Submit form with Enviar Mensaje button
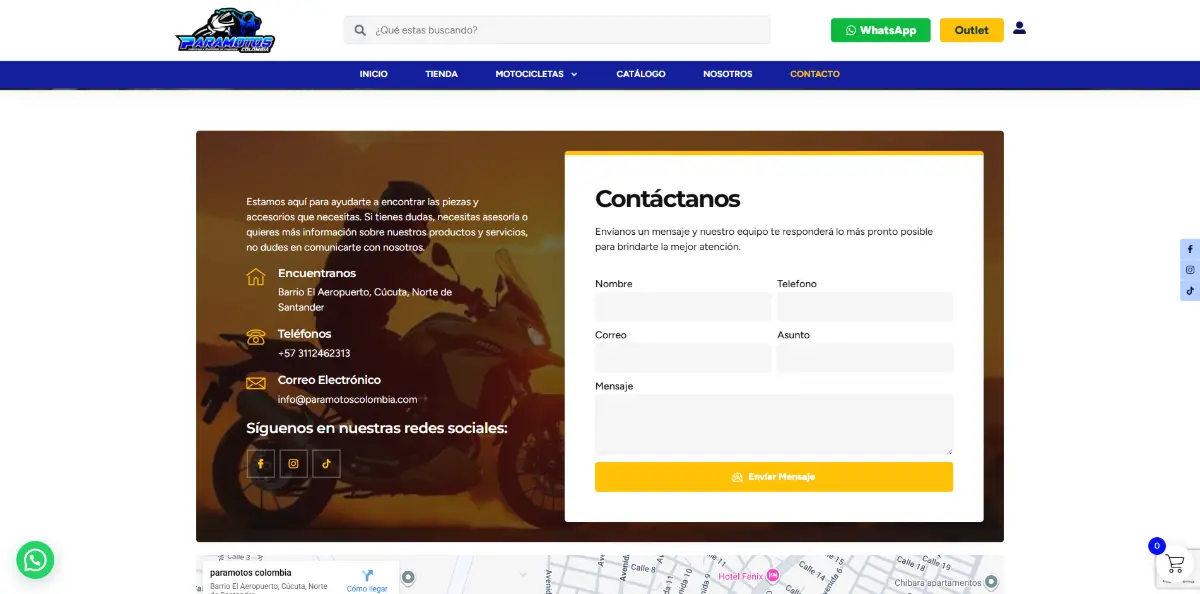 (774, 477)
